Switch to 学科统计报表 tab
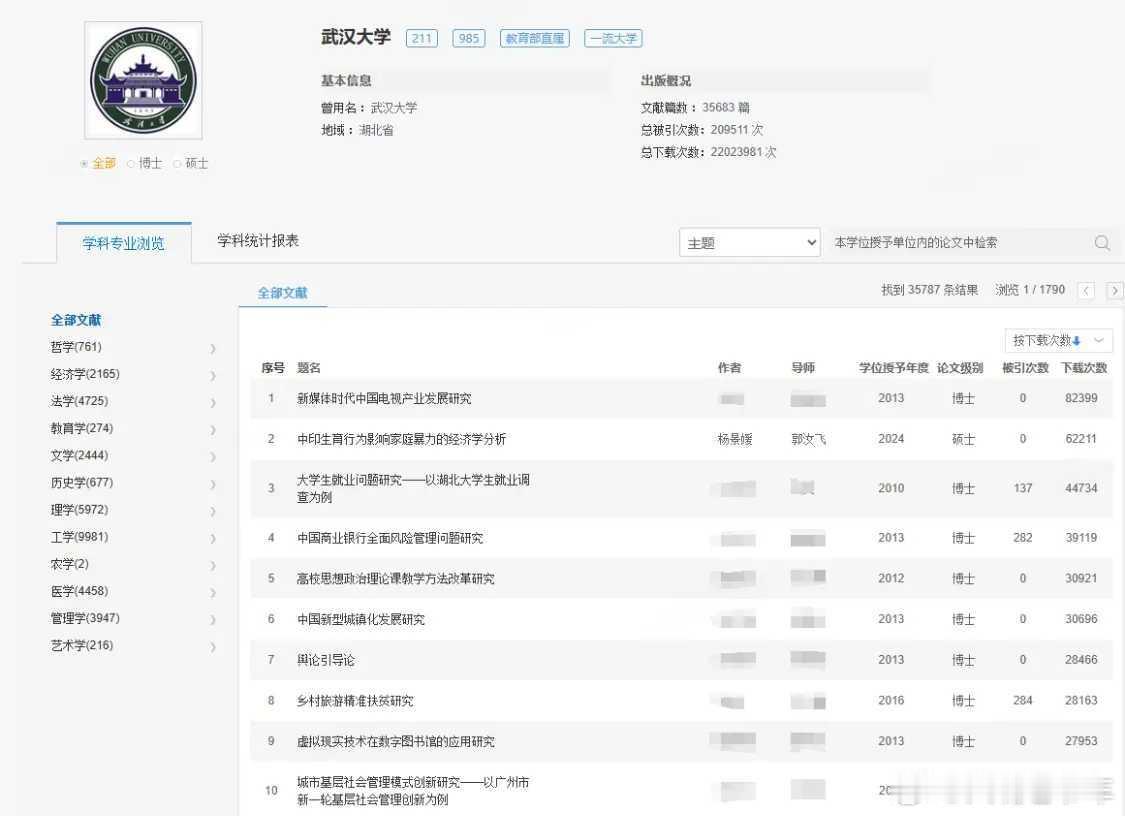Image resolution: width=1125 pixels, height=816 pixels. 258,241
